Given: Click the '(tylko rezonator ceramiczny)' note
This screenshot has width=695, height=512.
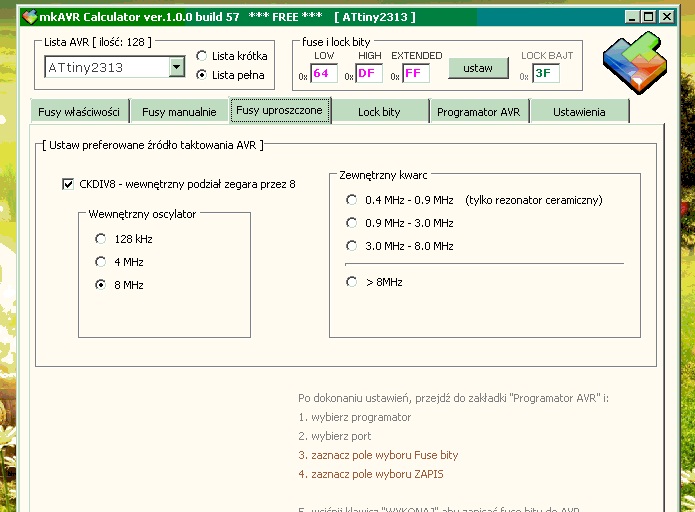Looking at the screenshot, I should [534, 200].
